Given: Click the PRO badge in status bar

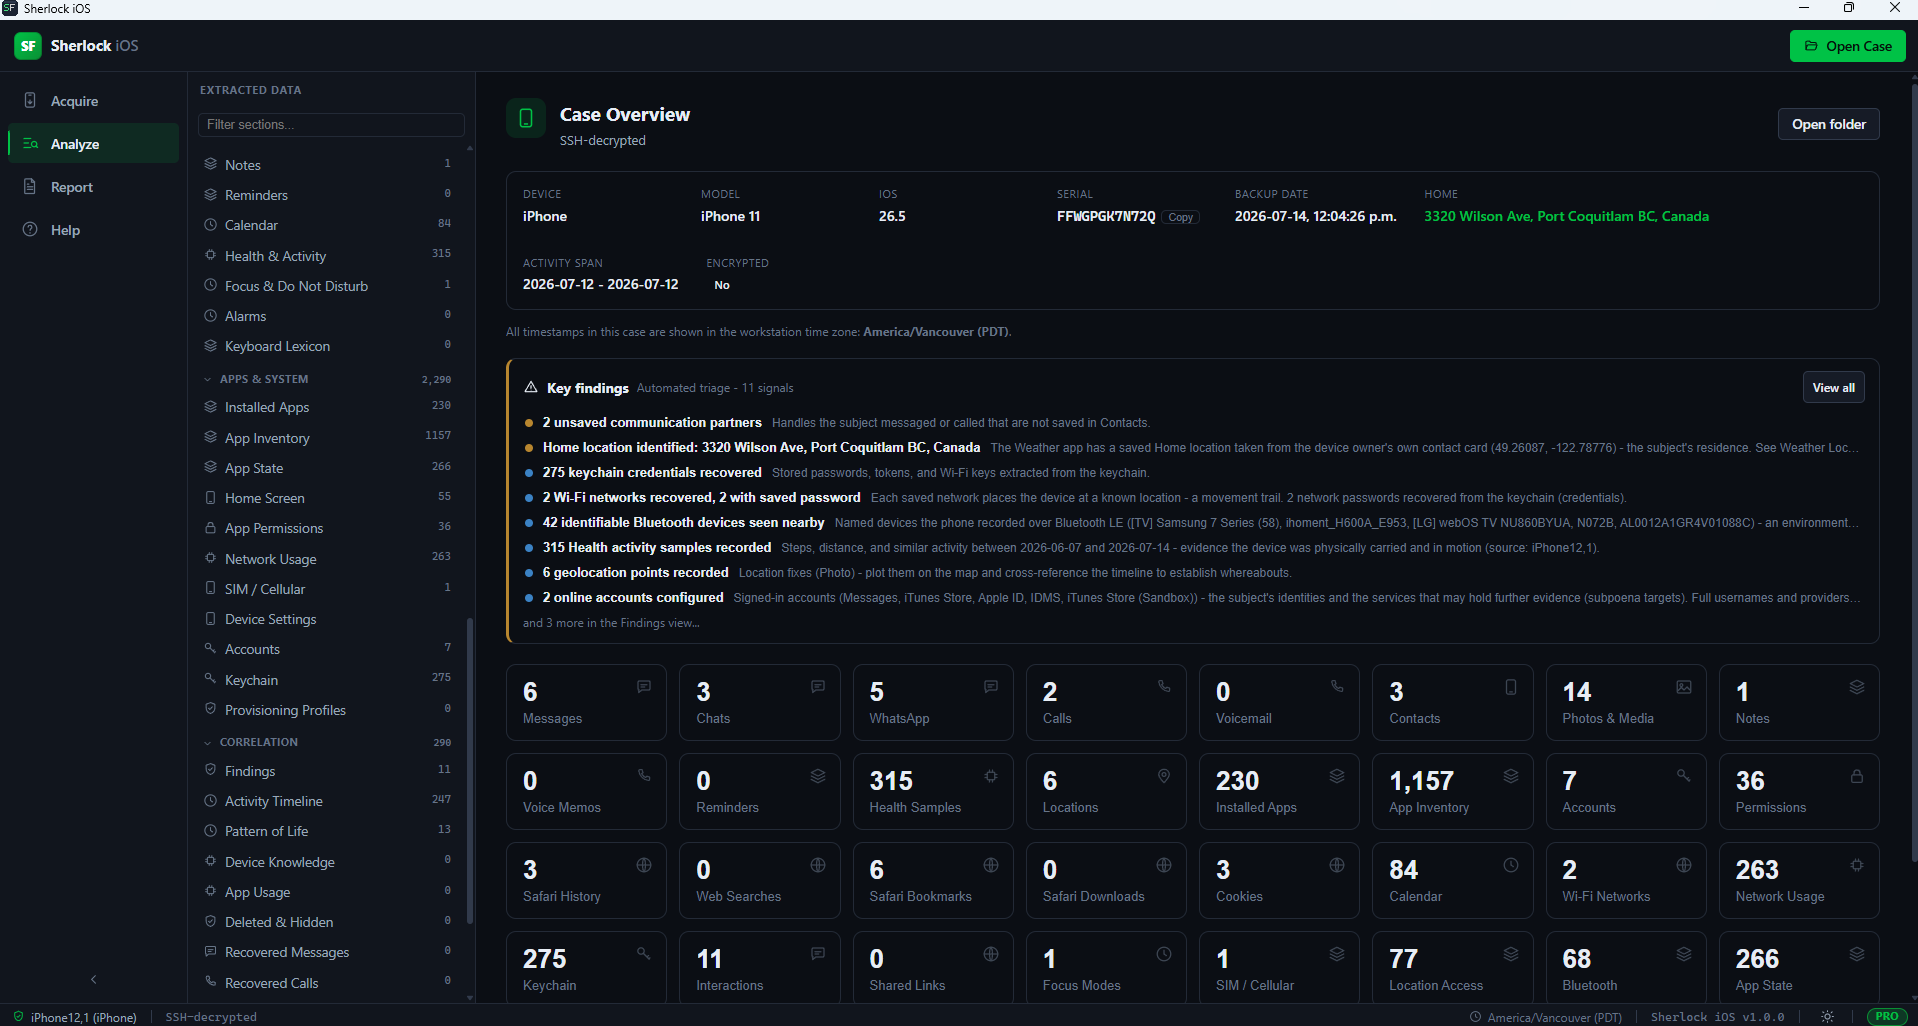Looking at the screenshot, I should click(x=1887, y=1016).
